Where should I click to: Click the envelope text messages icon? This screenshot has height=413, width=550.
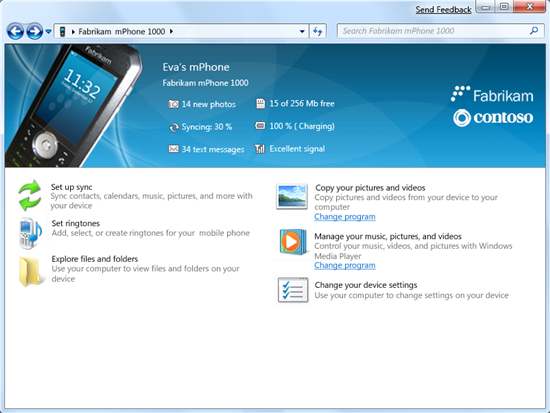(x=173, y=149)
